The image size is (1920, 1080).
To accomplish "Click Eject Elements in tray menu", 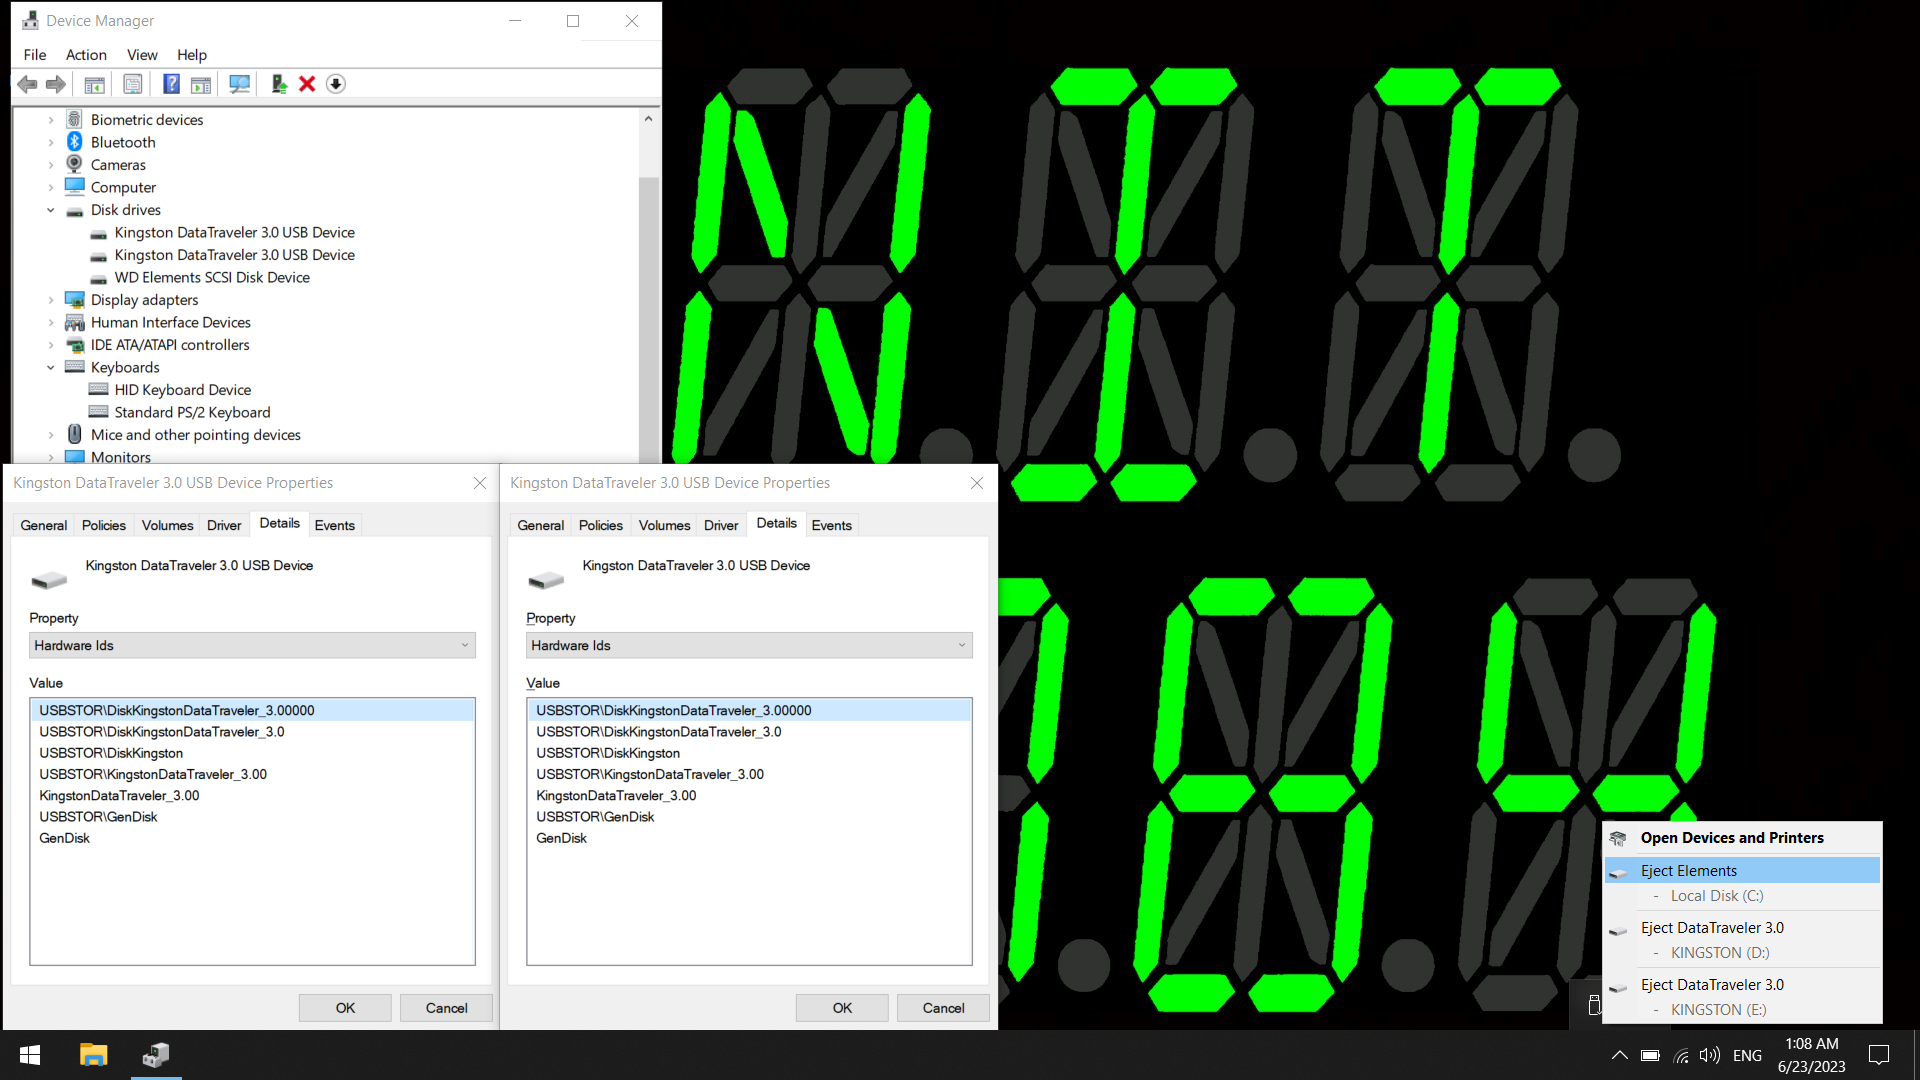I will tap(1742, 871).
